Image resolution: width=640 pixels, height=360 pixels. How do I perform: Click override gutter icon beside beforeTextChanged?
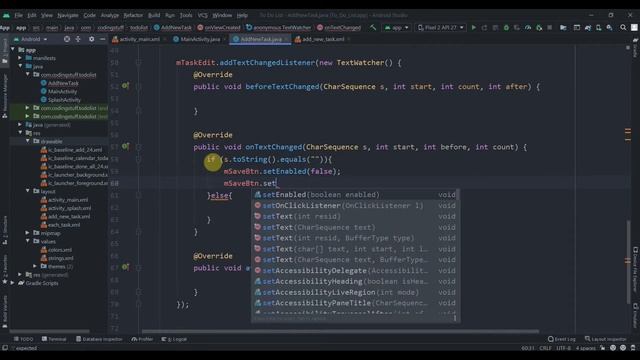pos(125,86)
